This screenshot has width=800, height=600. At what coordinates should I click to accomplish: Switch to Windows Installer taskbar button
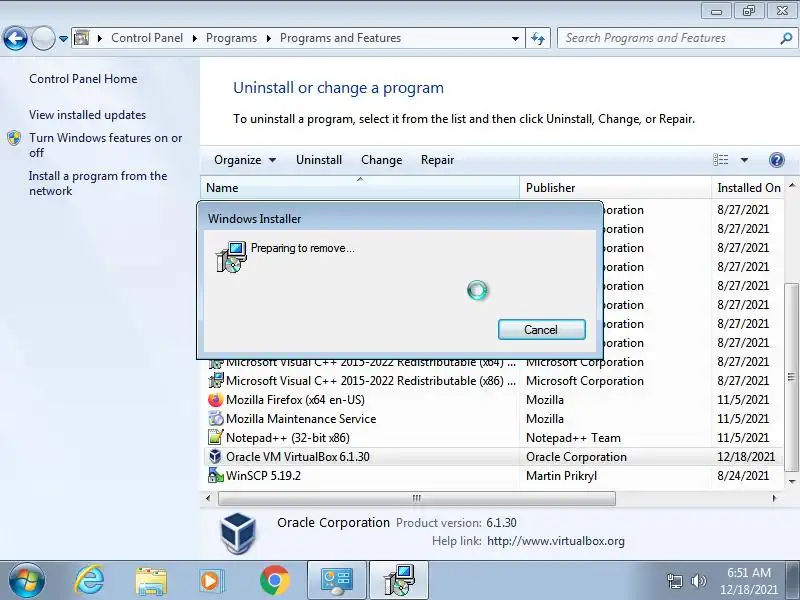click(399, 581)
